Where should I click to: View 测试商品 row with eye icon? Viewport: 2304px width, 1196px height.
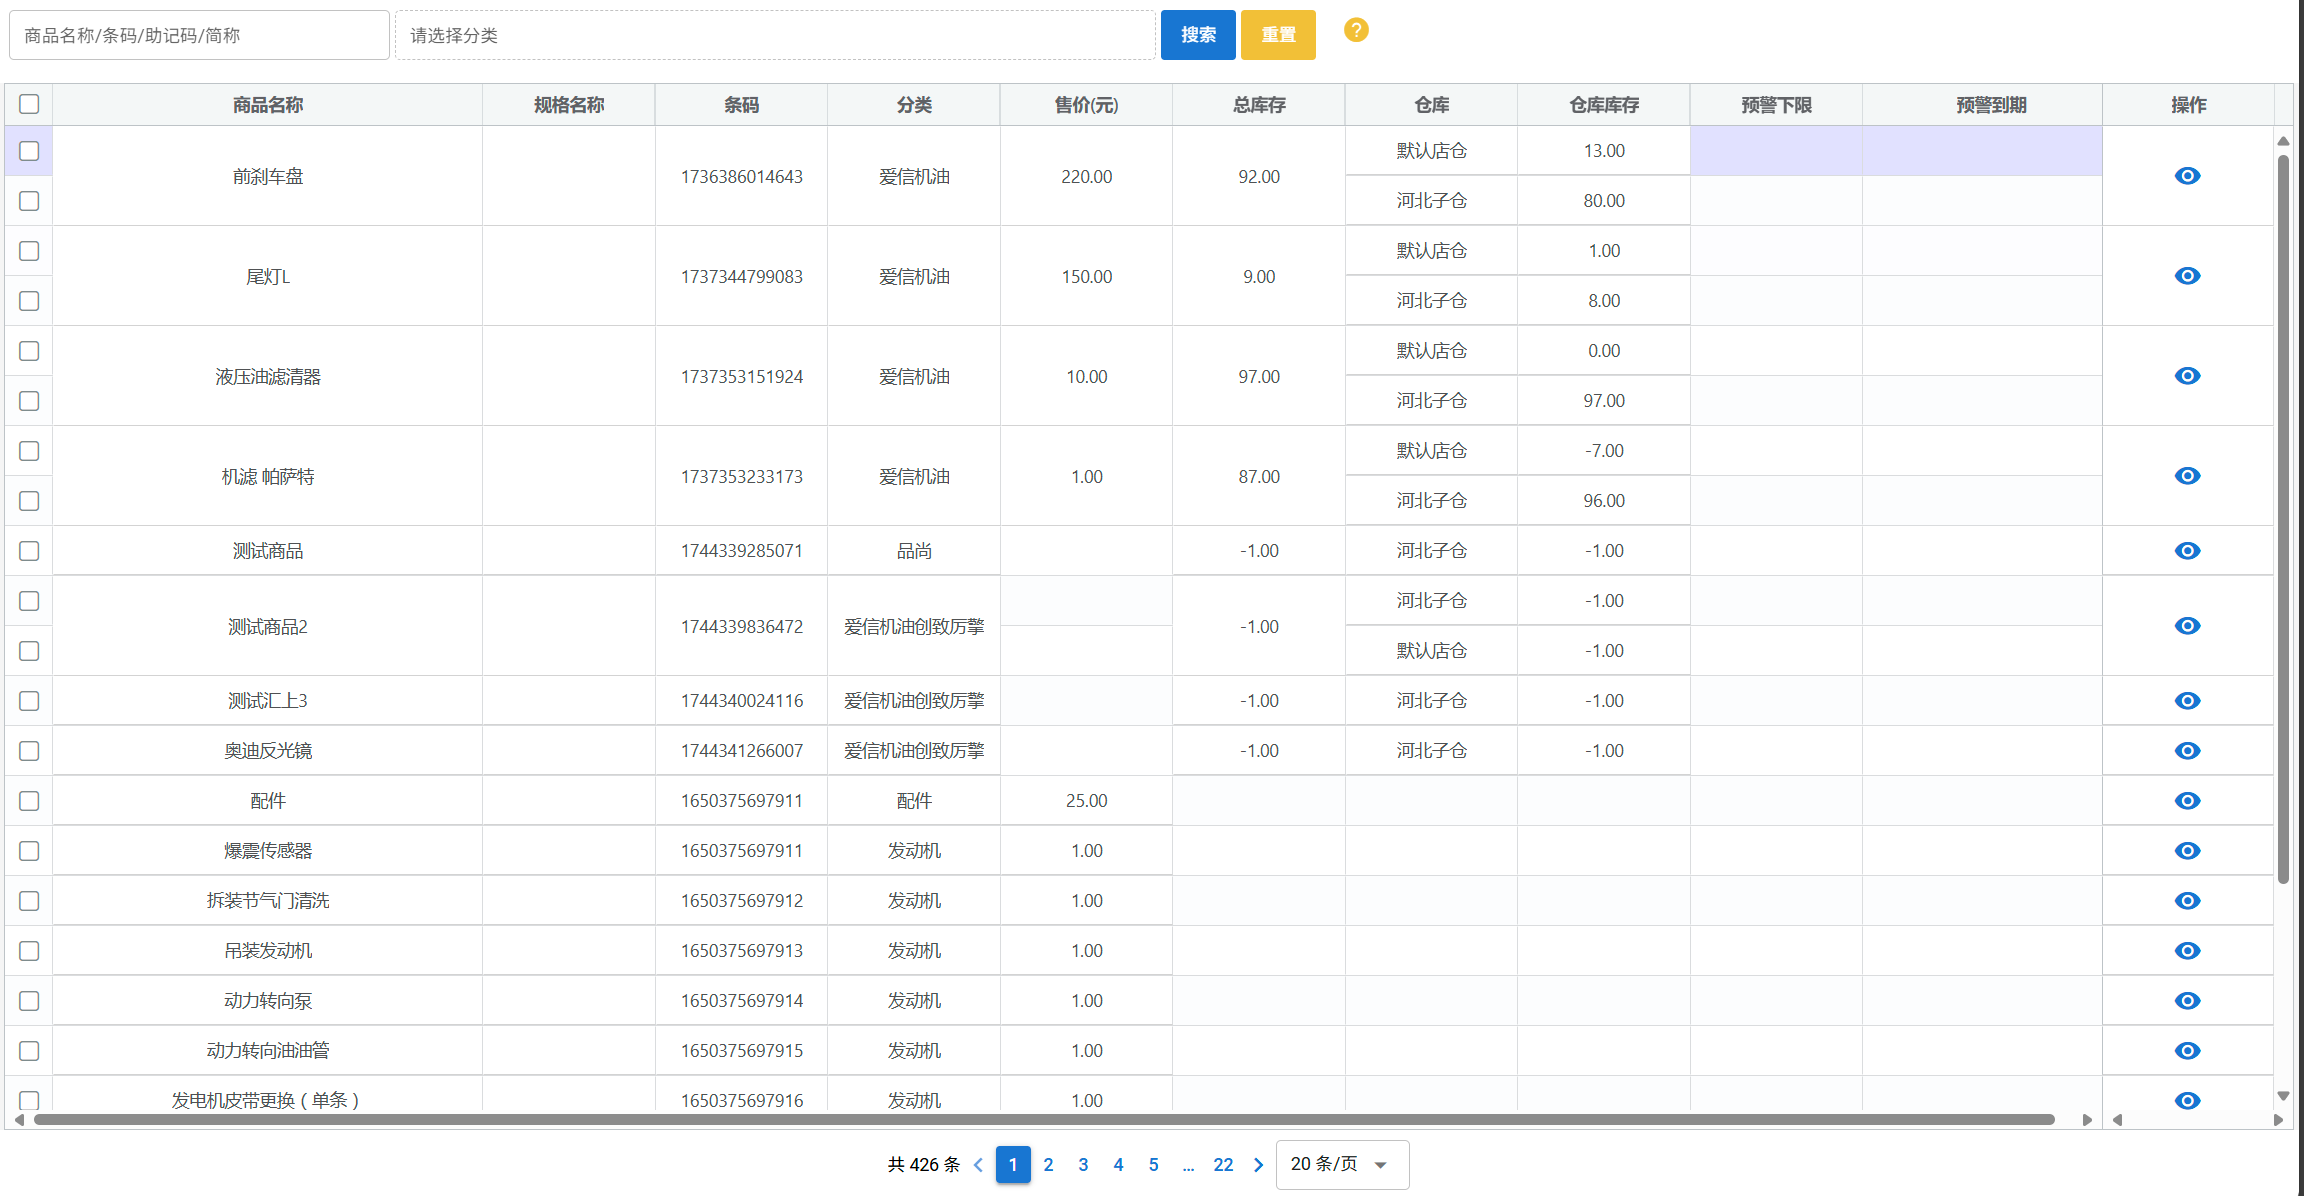click(2187, 551)
